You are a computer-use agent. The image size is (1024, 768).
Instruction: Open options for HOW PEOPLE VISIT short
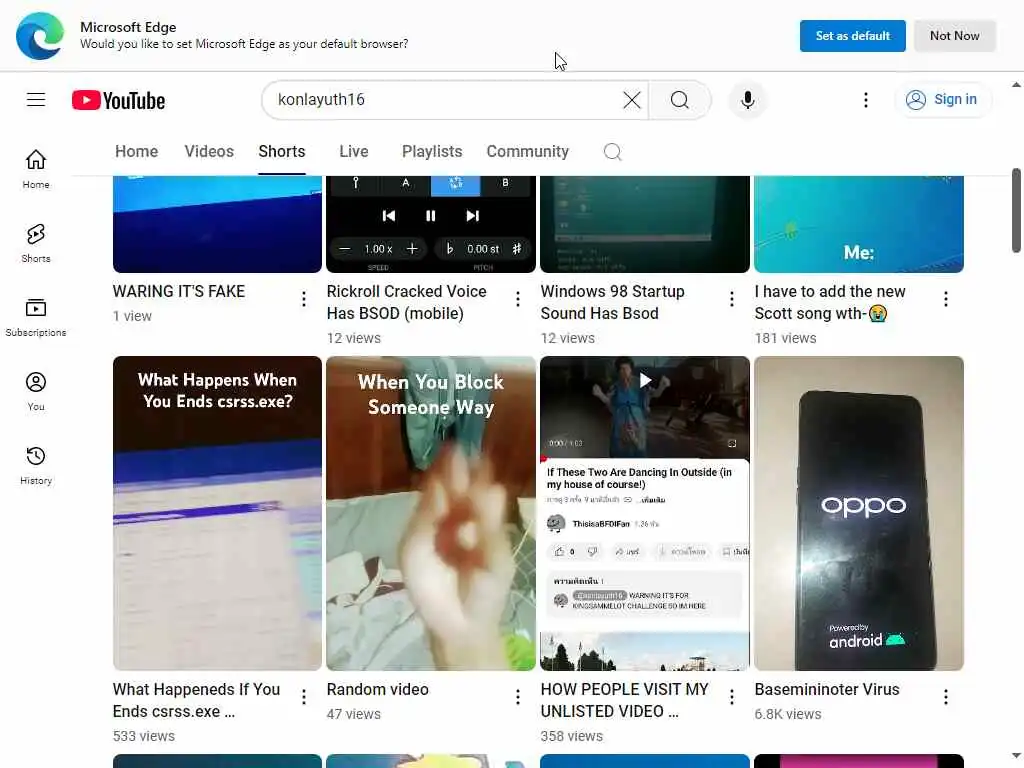pyautogui.click(x=732, y=697)
